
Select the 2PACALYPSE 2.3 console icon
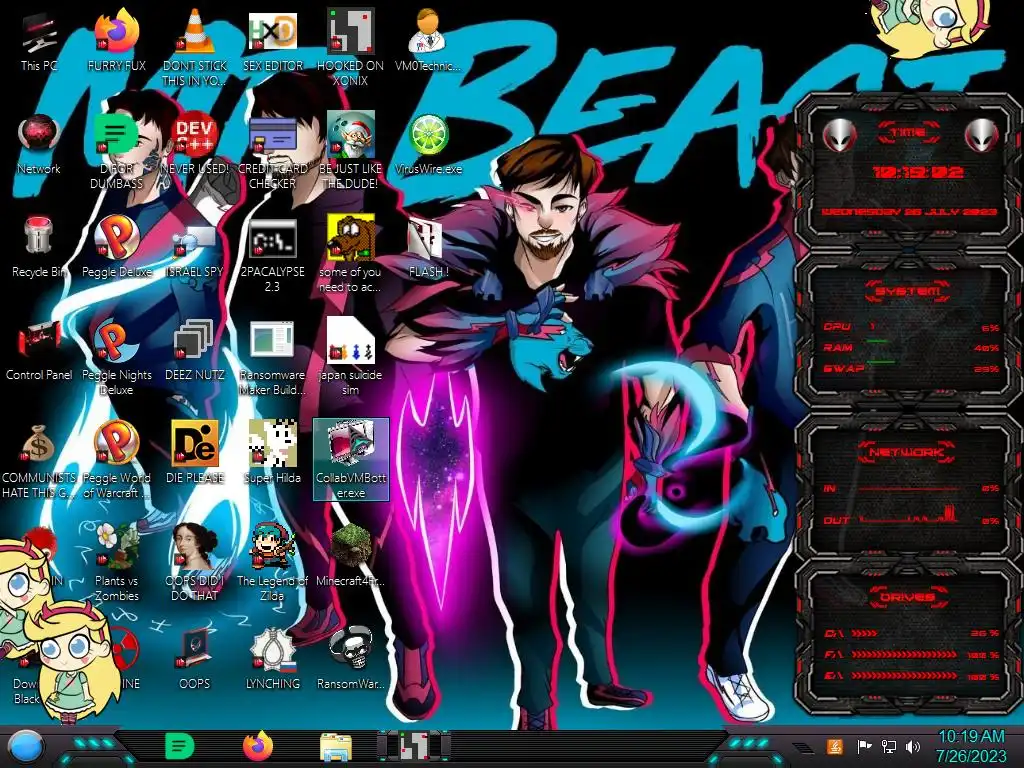272,255
